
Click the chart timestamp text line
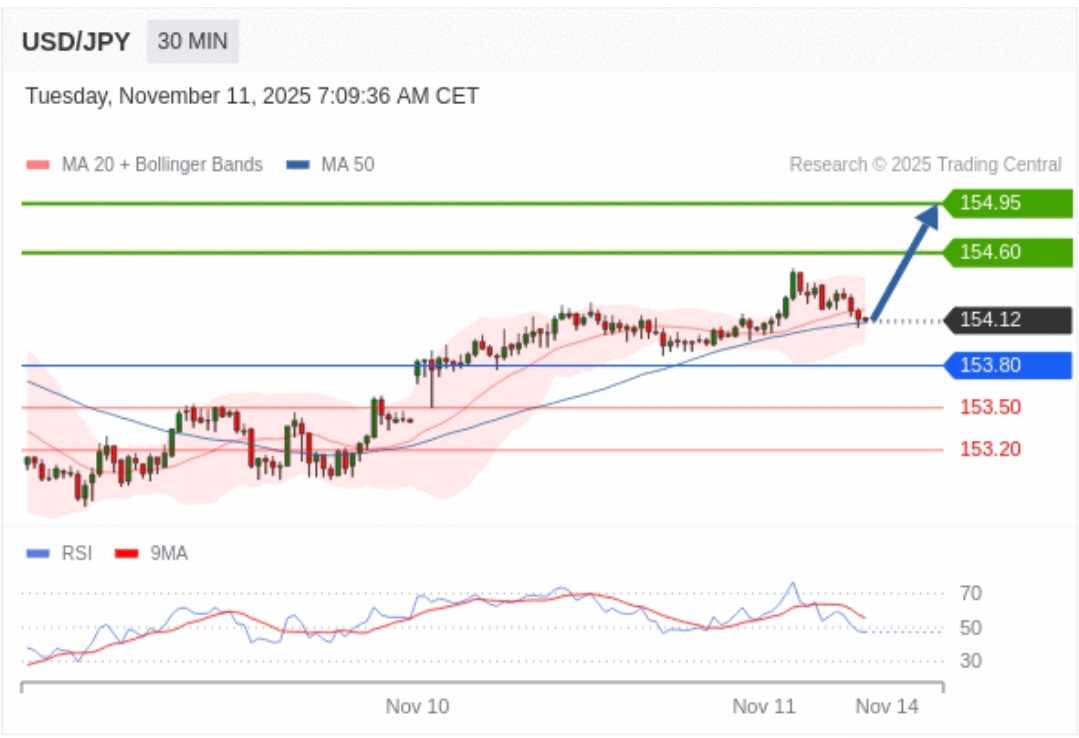point(252,96)
